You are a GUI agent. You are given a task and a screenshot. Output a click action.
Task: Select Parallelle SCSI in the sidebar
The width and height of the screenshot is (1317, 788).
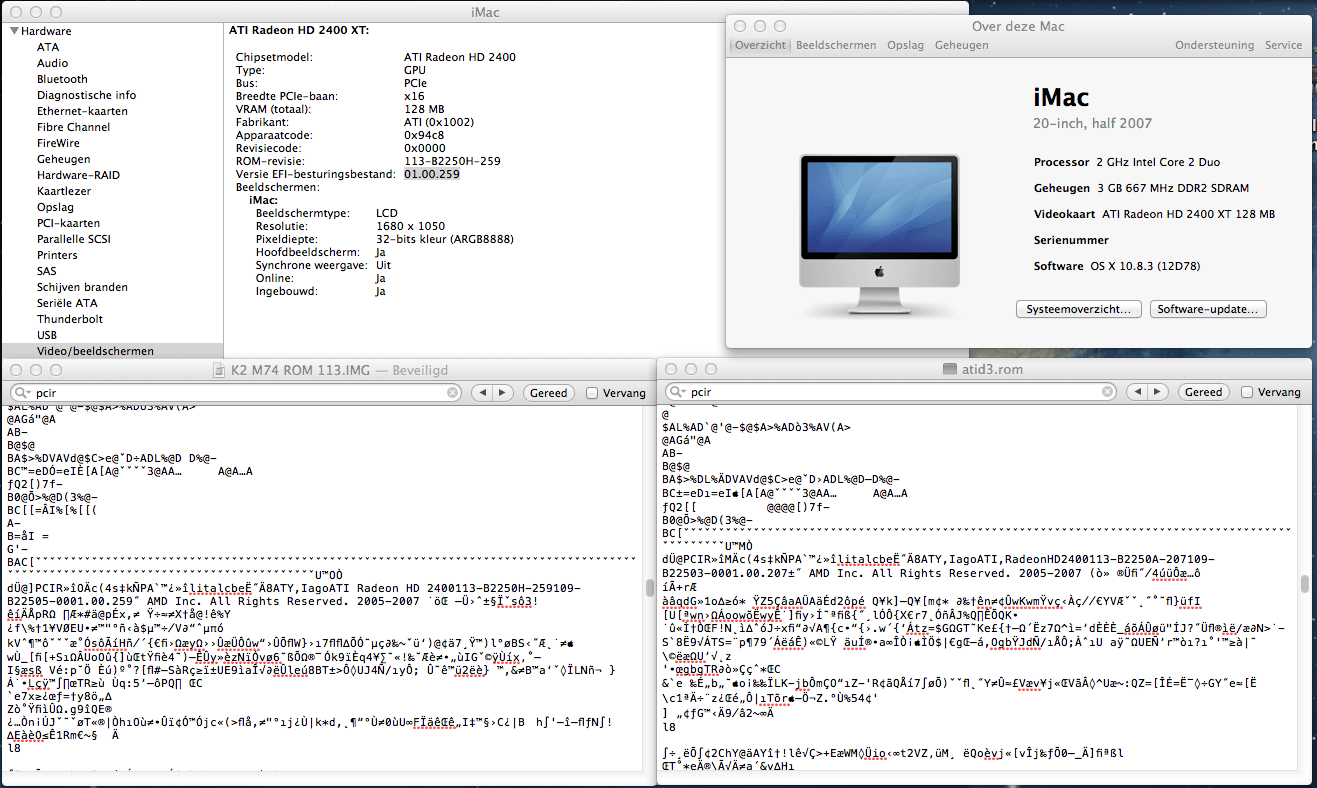[x=75, y=239]
